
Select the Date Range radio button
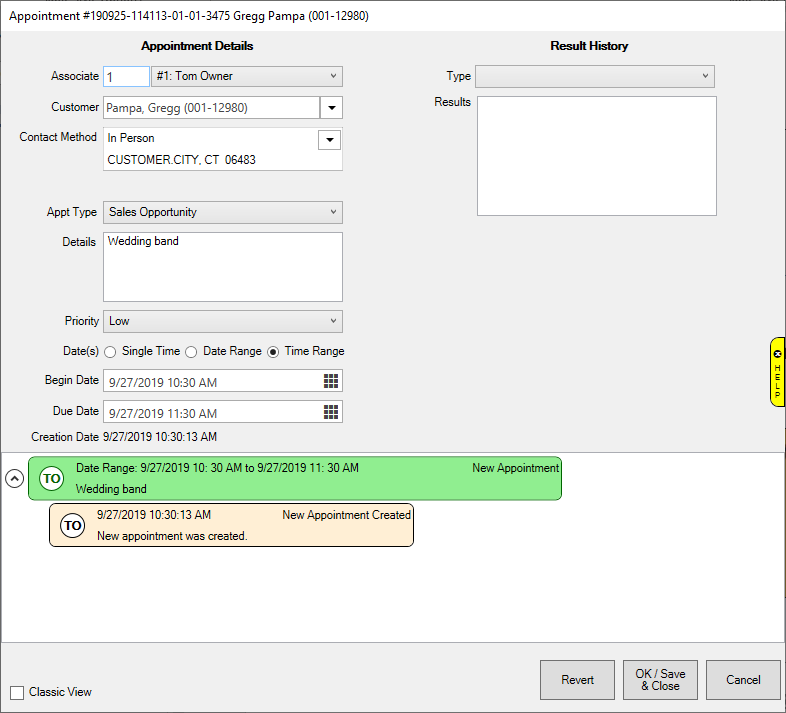192,352
